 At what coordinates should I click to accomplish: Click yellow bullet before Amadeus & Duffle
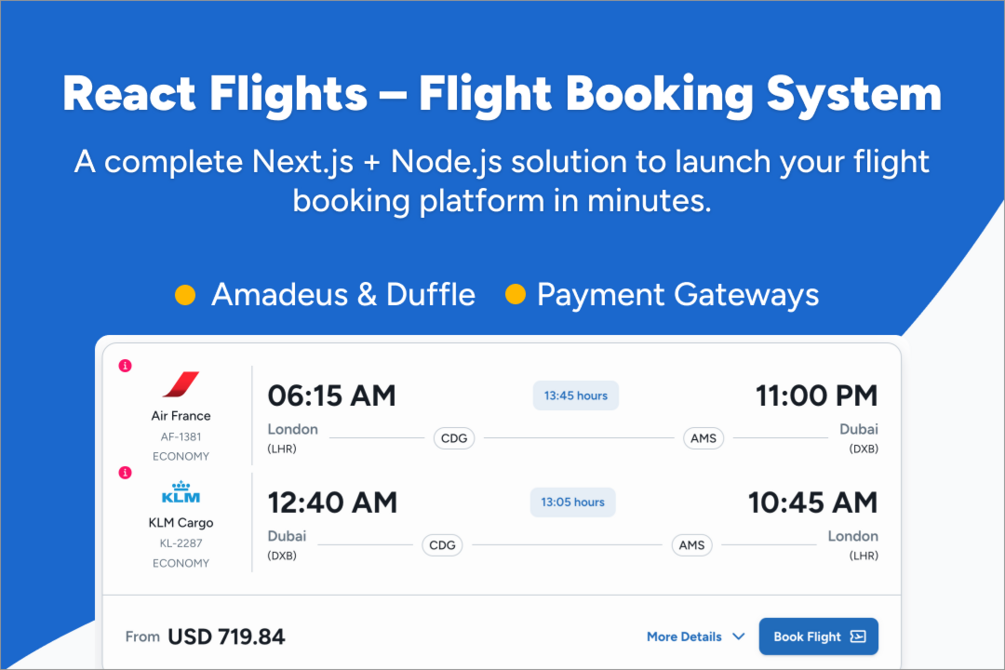click(185, 295)
